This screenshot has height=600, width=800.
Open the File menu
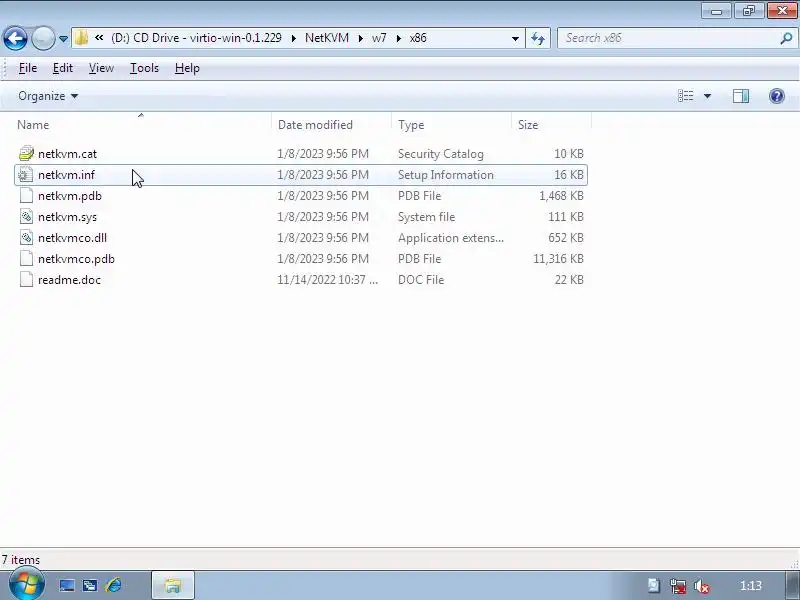(28, 68)
